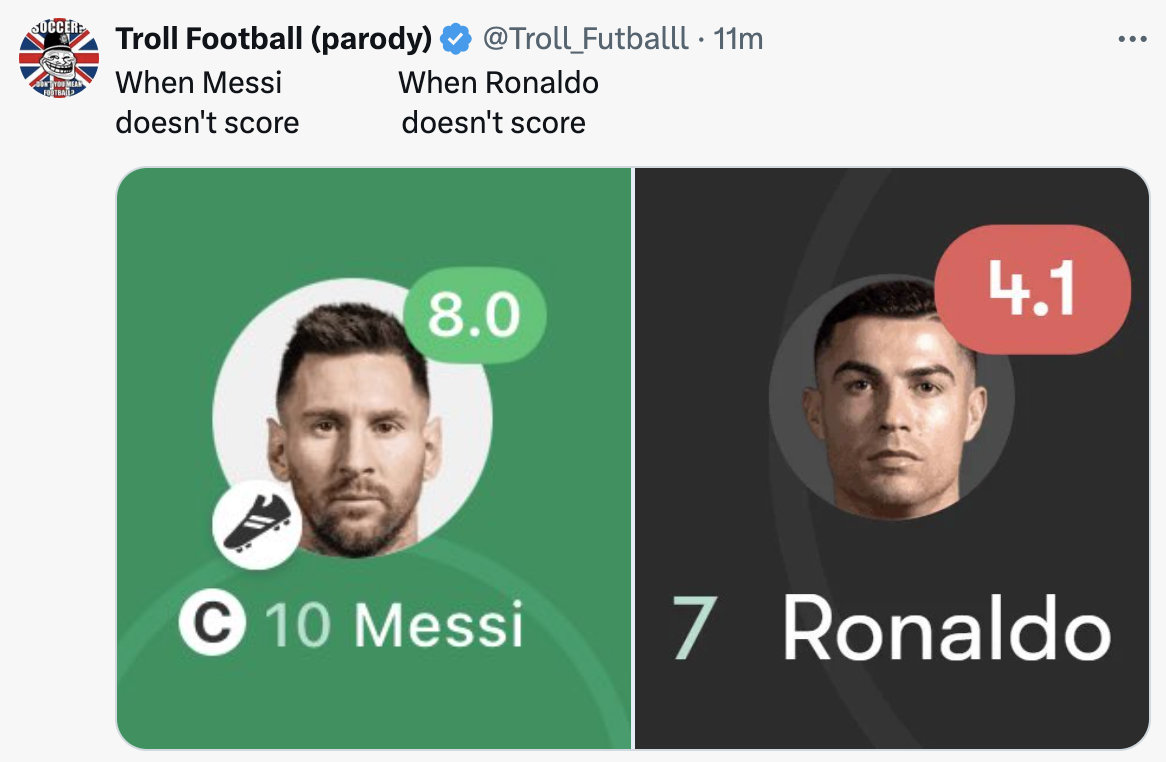Click the Ronaldo name label
The width and height of the screenshot is (1166, 762).
[x=946, y=629]
